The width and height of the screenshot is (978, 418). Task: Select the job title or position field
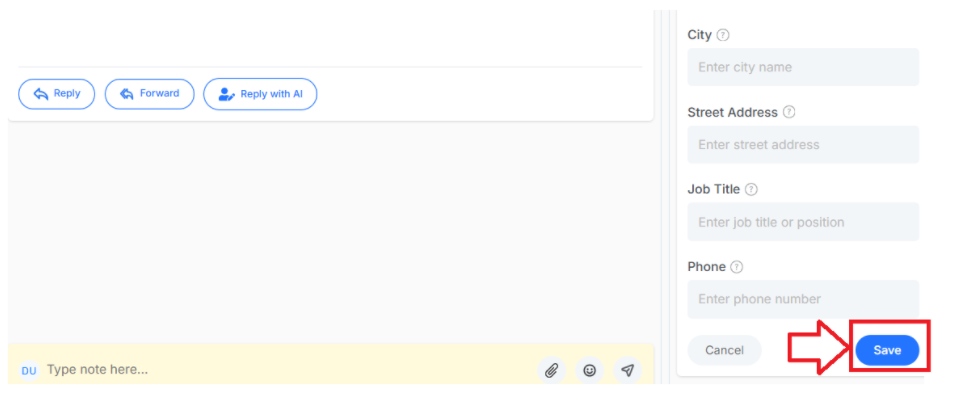803,222
